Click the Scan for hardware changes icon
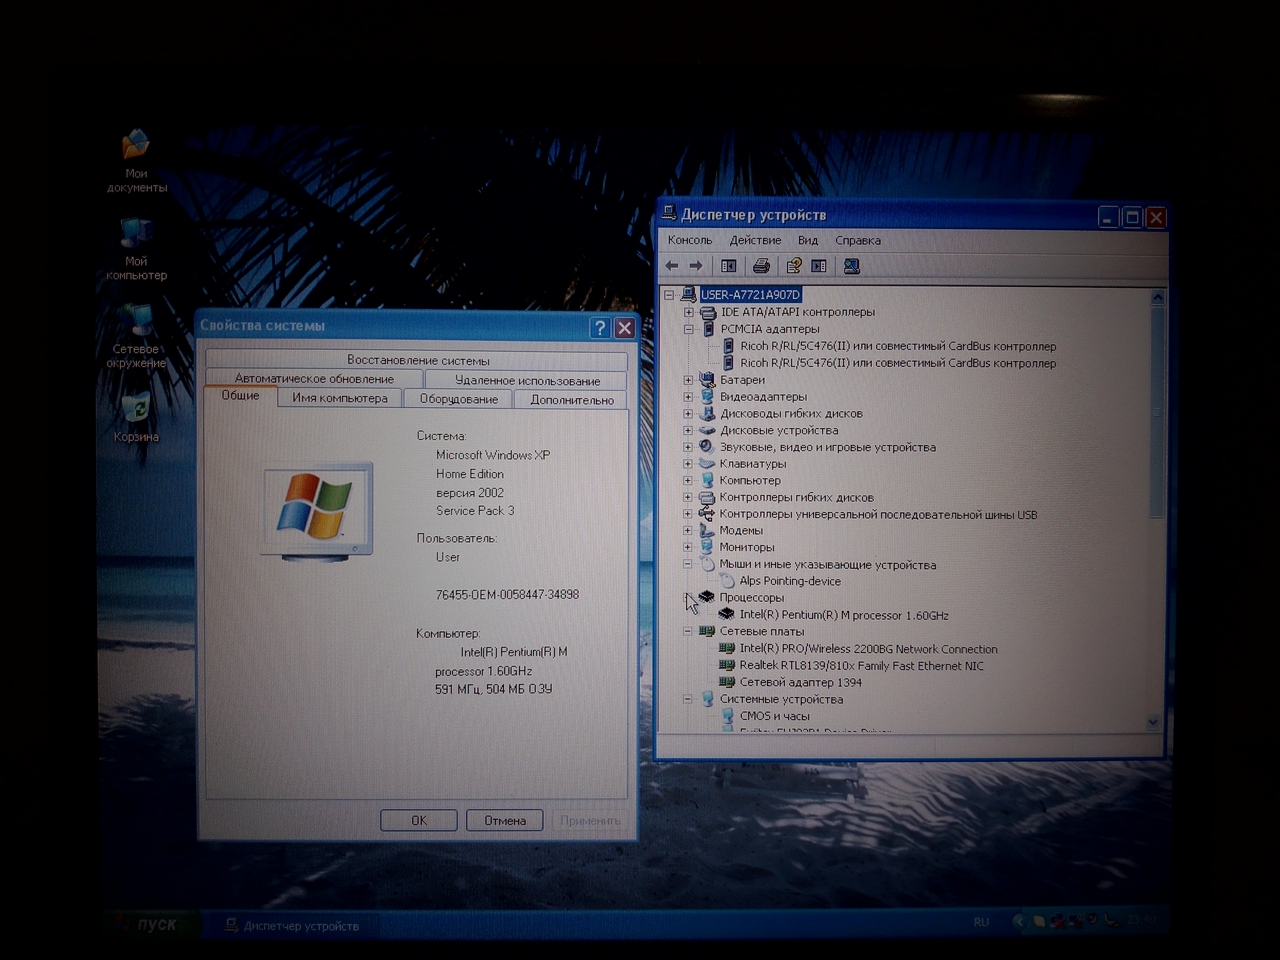The width and height of the screenshot is (1280, 960). click(851, 265)
